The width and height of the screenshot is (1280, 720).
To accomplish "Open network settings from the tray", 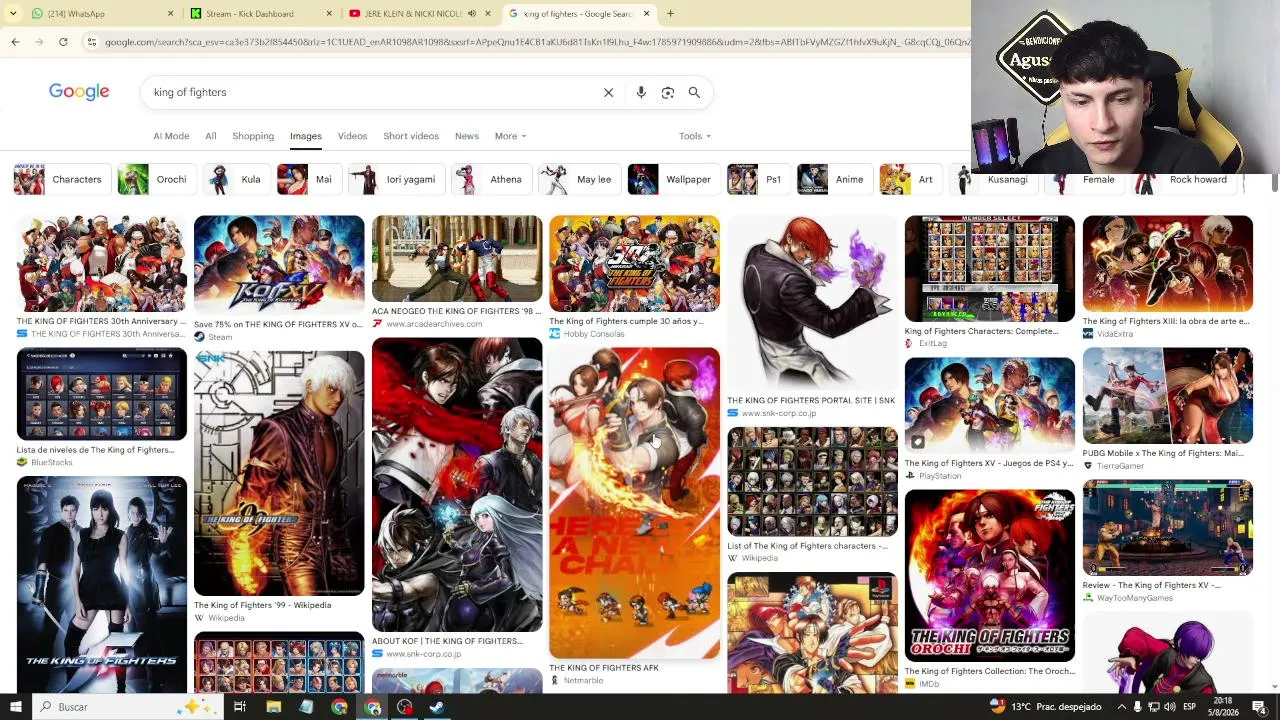I will tap(1155, 707).
